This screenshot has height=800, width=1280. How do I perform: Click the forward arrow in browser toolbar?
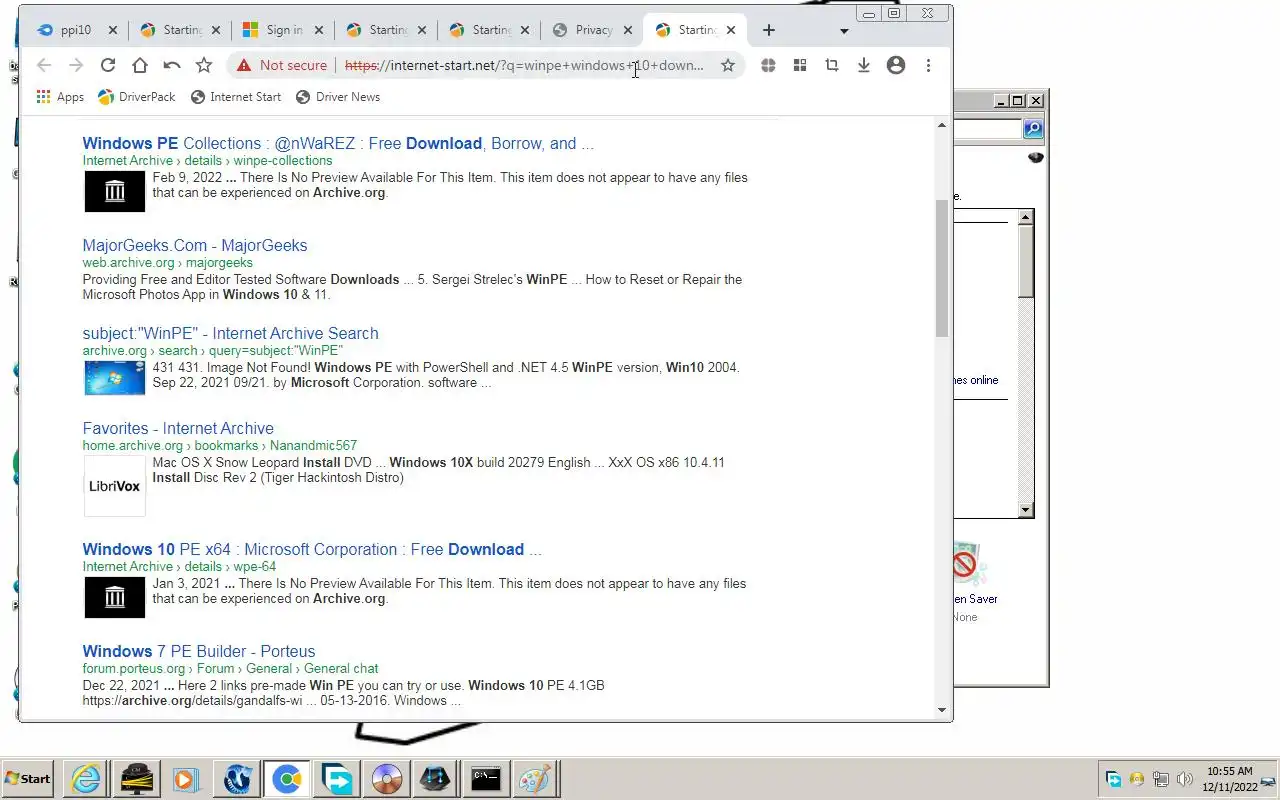click(76, 65)
